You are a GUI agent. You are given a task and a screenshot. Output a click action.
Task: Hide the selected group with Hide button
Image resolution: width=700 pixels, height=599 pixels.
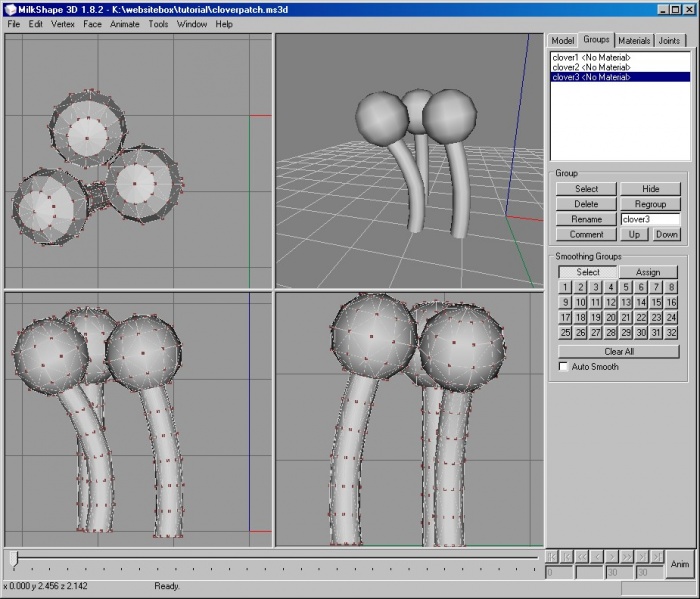click(650, 188)
